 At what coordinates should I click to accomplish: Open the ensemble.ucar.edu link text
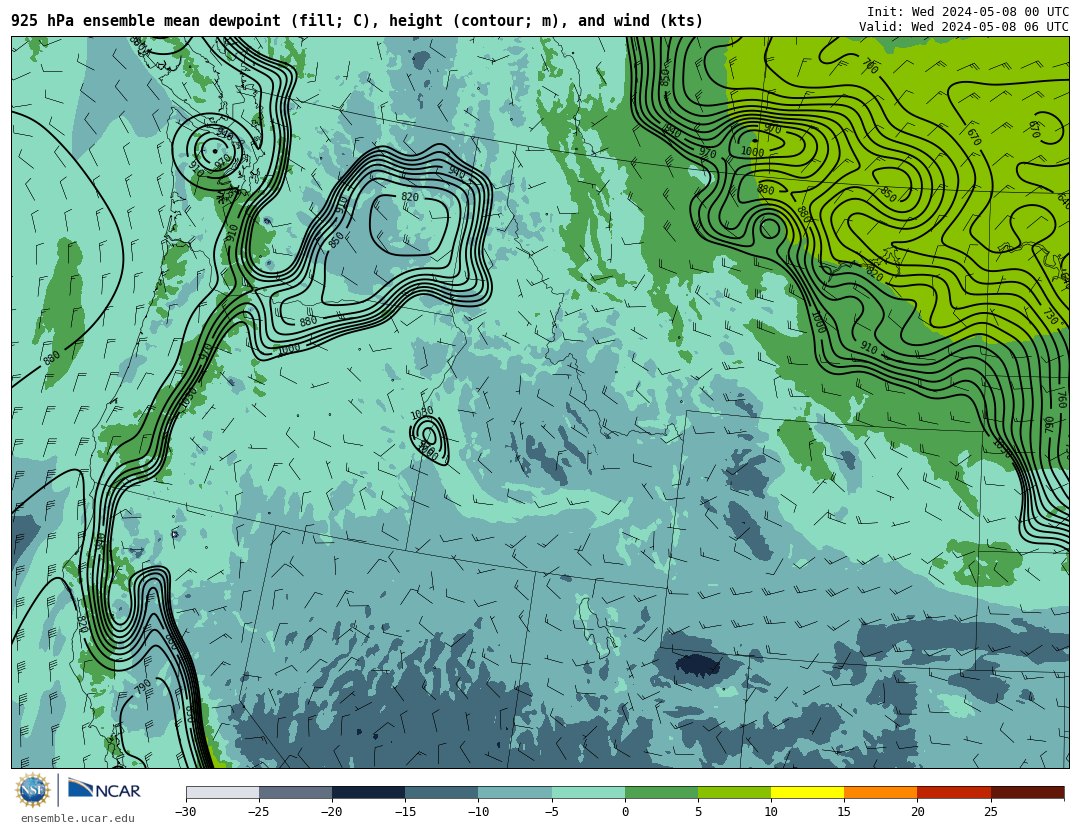[x=77, y=819]
